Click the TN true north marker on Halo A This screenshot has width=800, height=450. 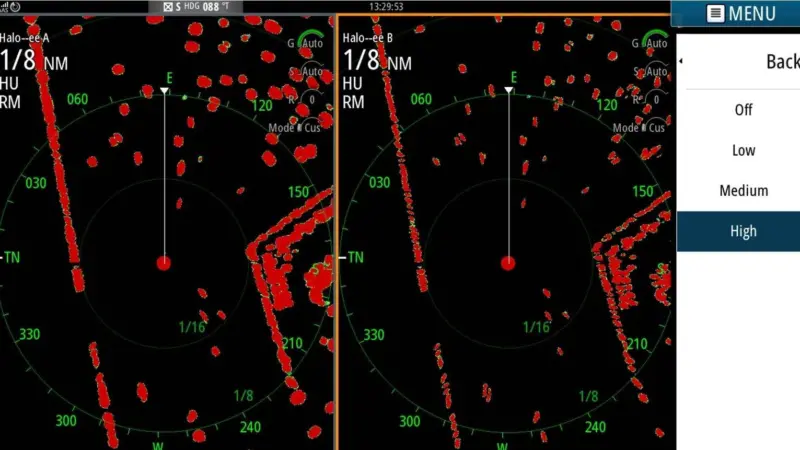pos(11,257)
